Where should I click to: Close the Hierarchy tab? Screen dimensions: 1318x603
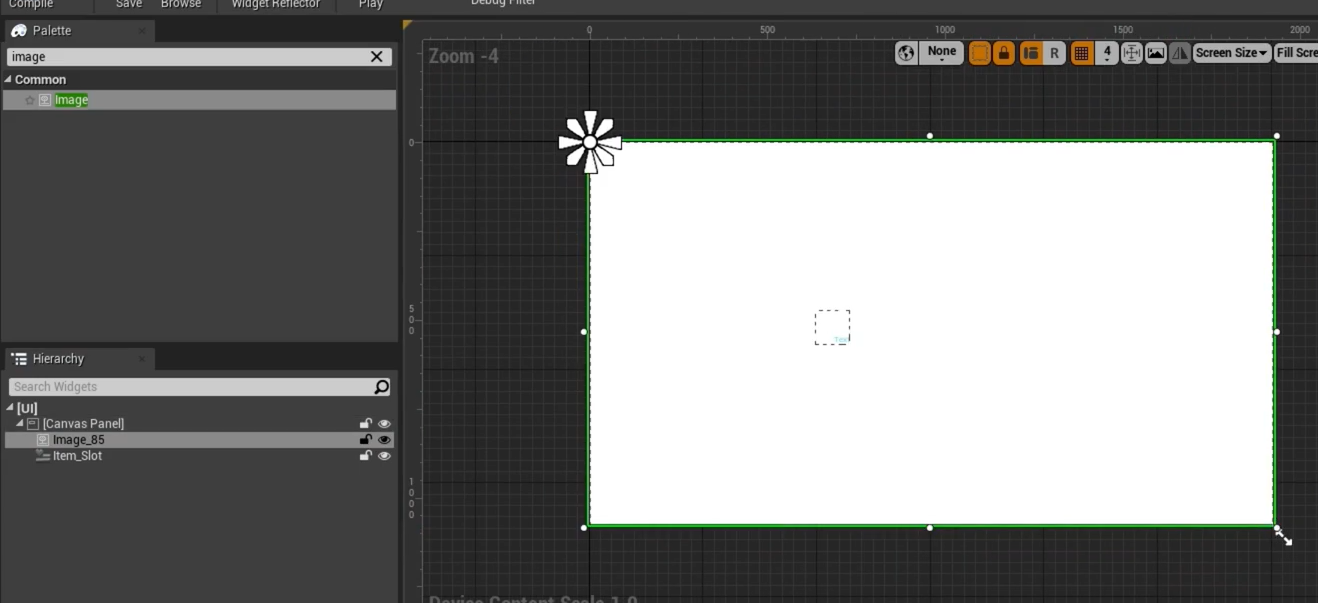point(142,359)
